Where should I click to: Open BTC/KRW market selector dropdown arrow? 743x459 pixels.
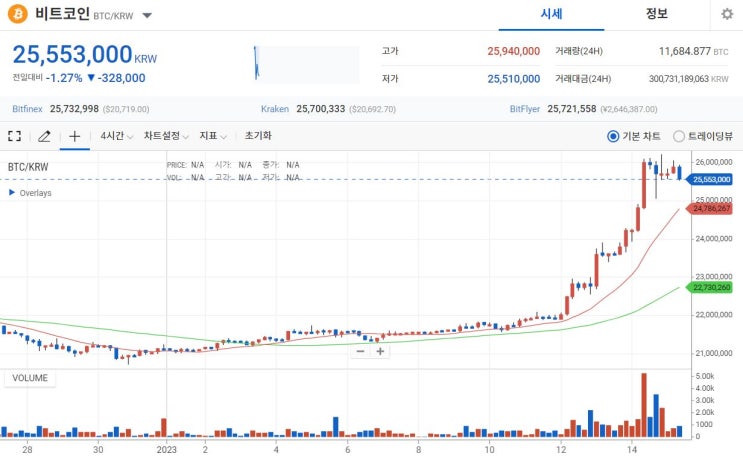(147, 16)
